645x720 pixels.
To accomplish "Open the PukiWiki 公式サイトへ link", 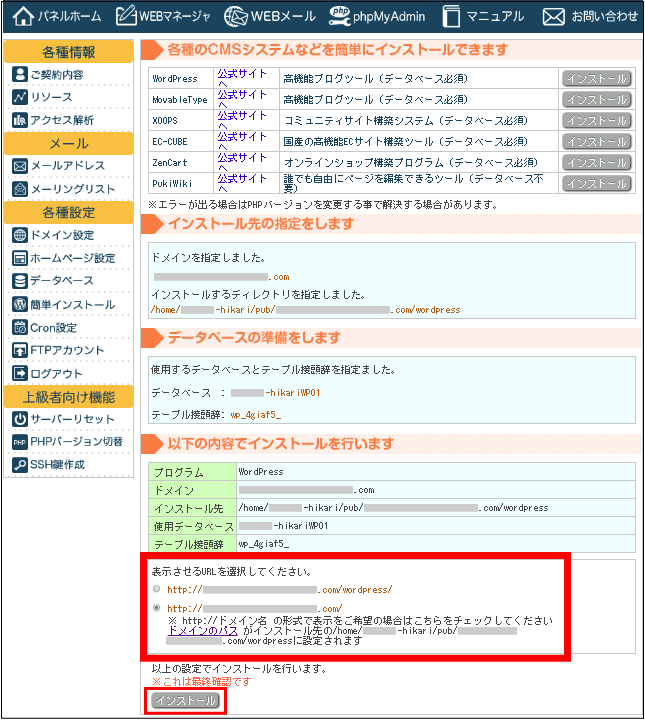I will (x=242, y=184).
